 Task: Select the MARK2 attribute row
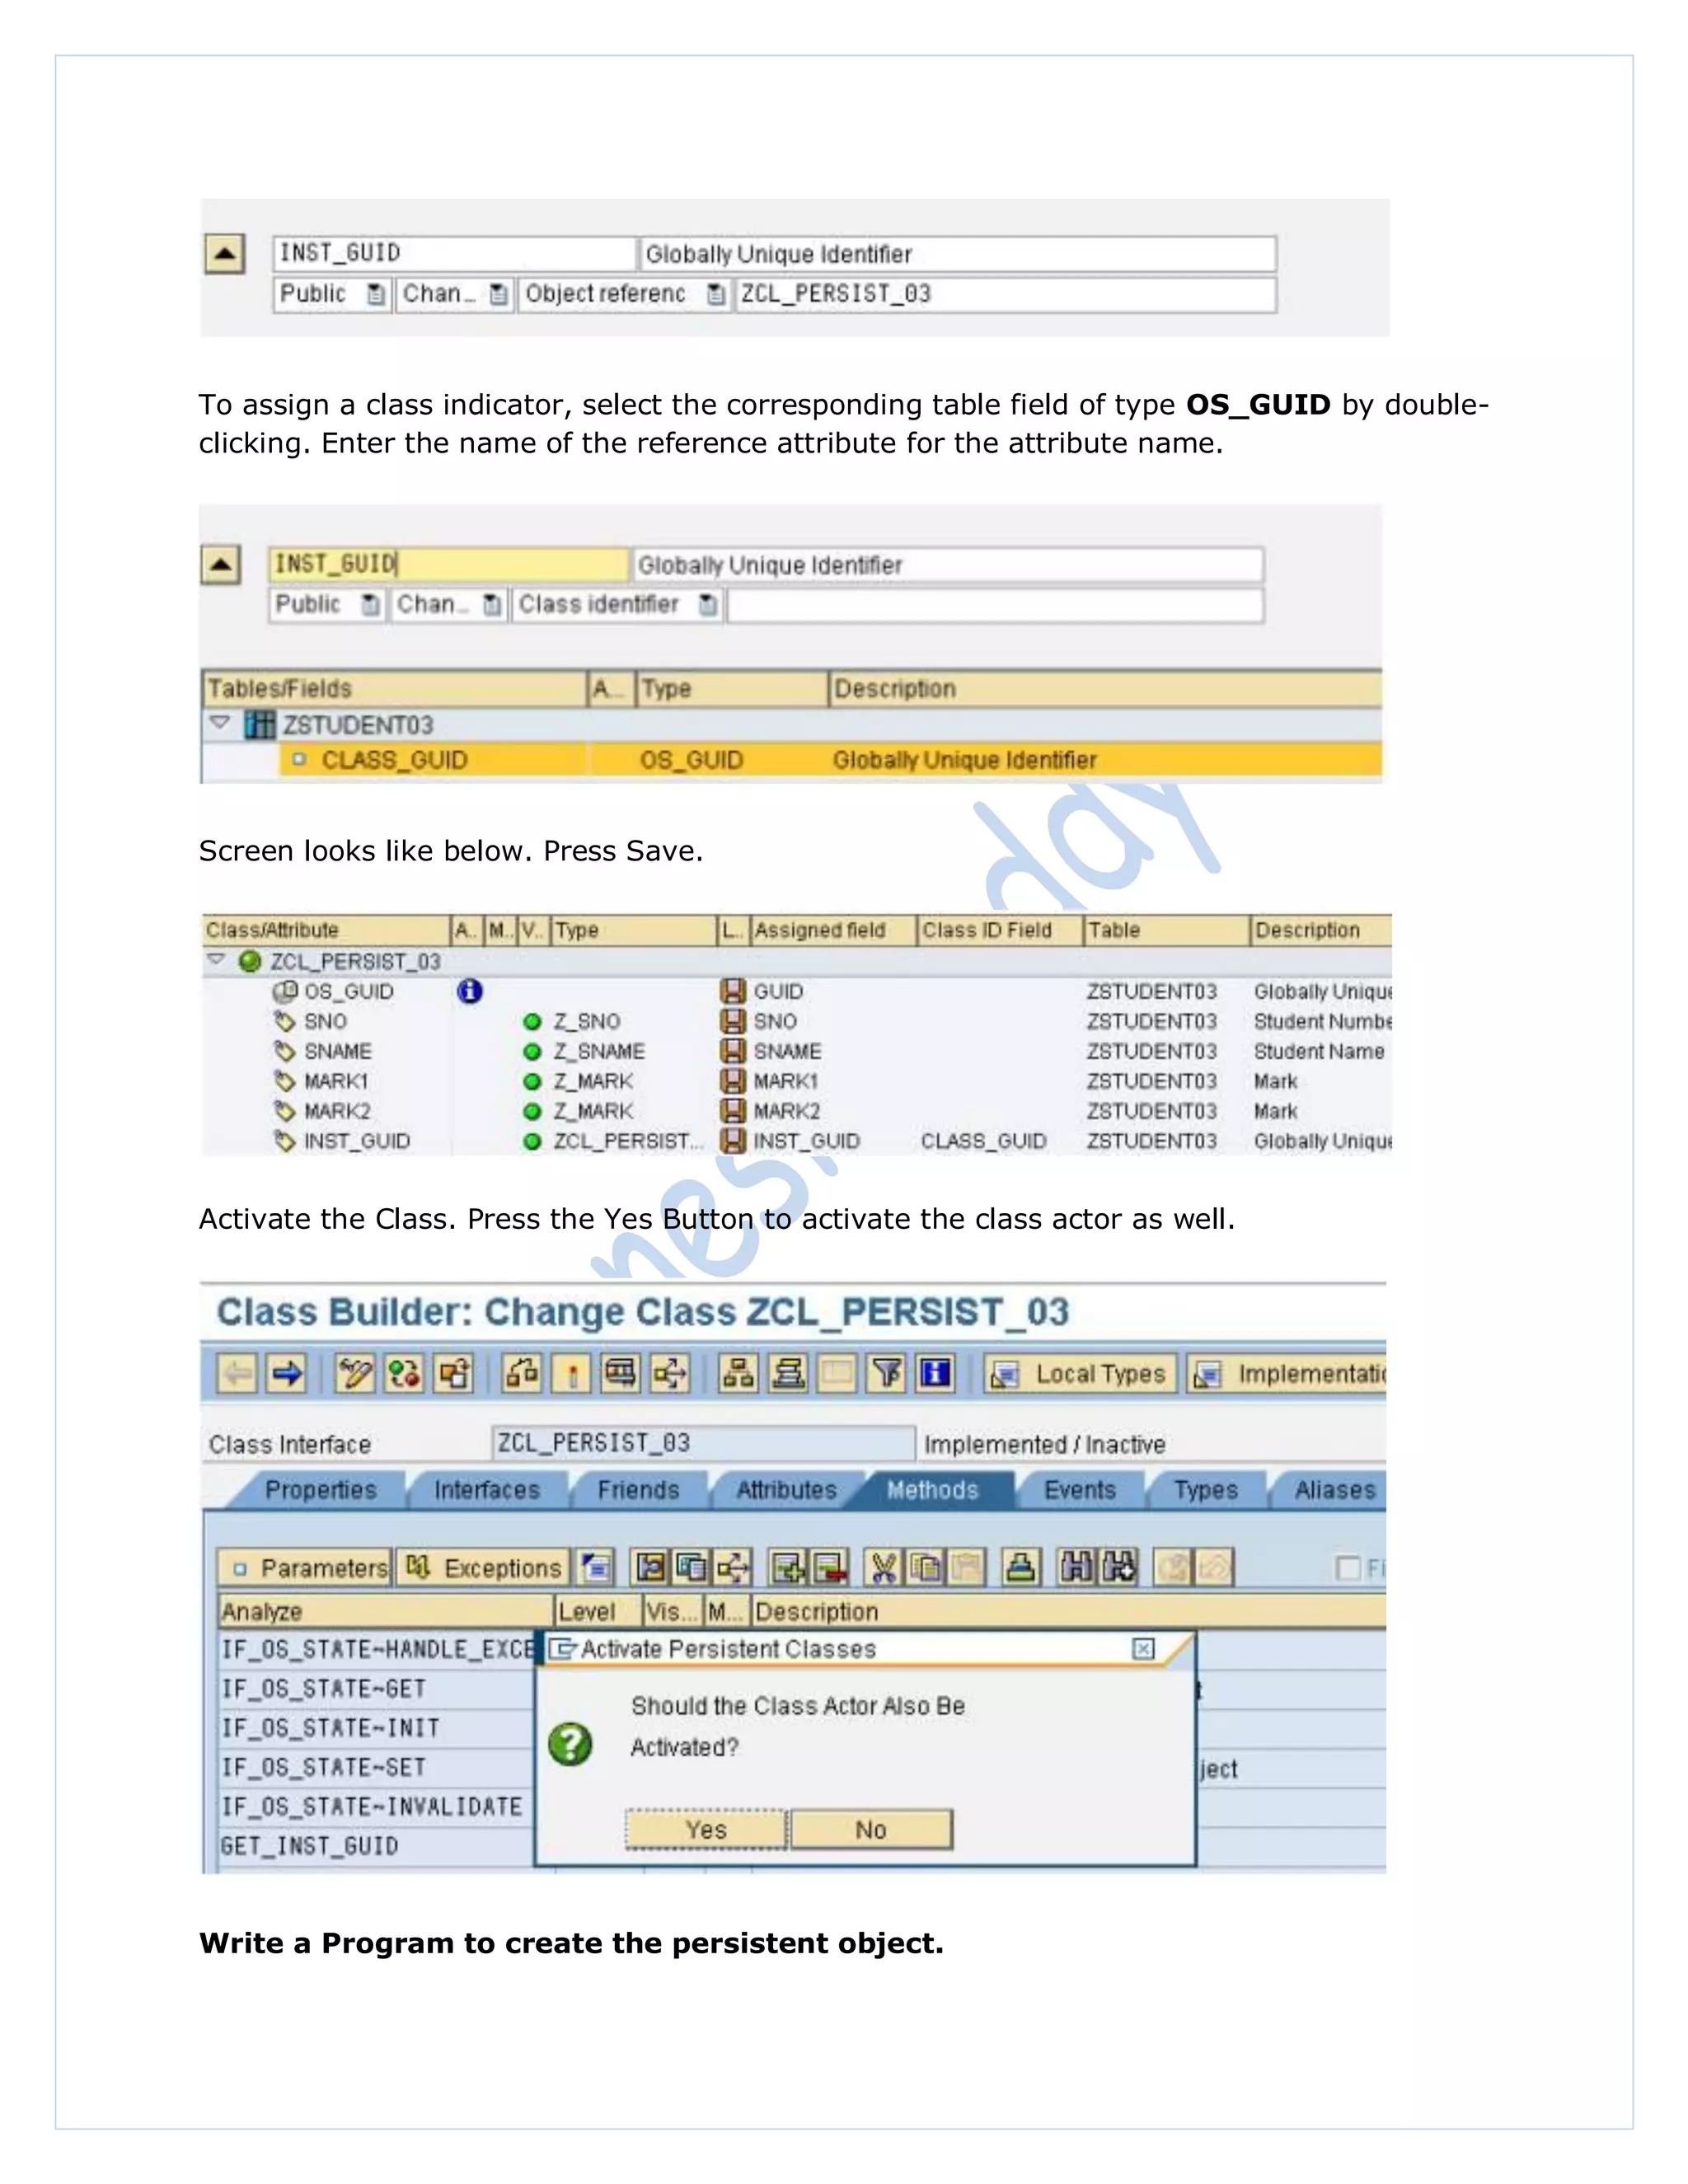(x=796, y=1111)
